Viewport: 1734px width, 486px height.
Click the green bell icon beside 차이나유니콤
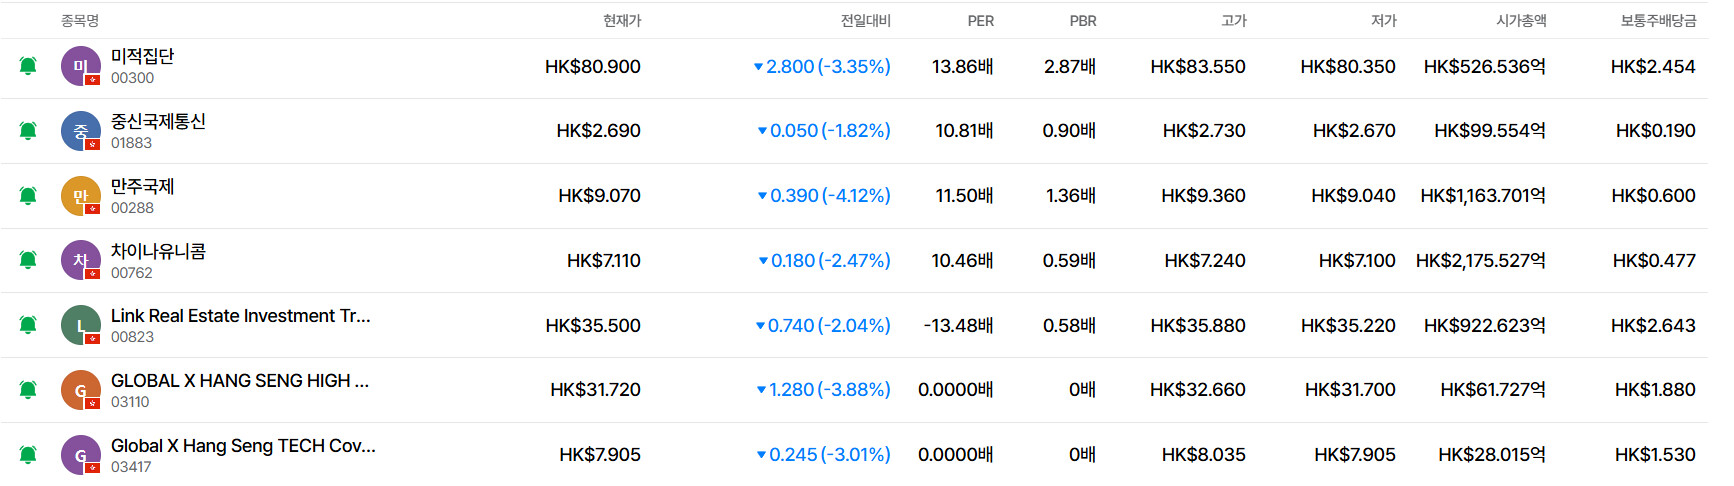(x=28, y=260)
